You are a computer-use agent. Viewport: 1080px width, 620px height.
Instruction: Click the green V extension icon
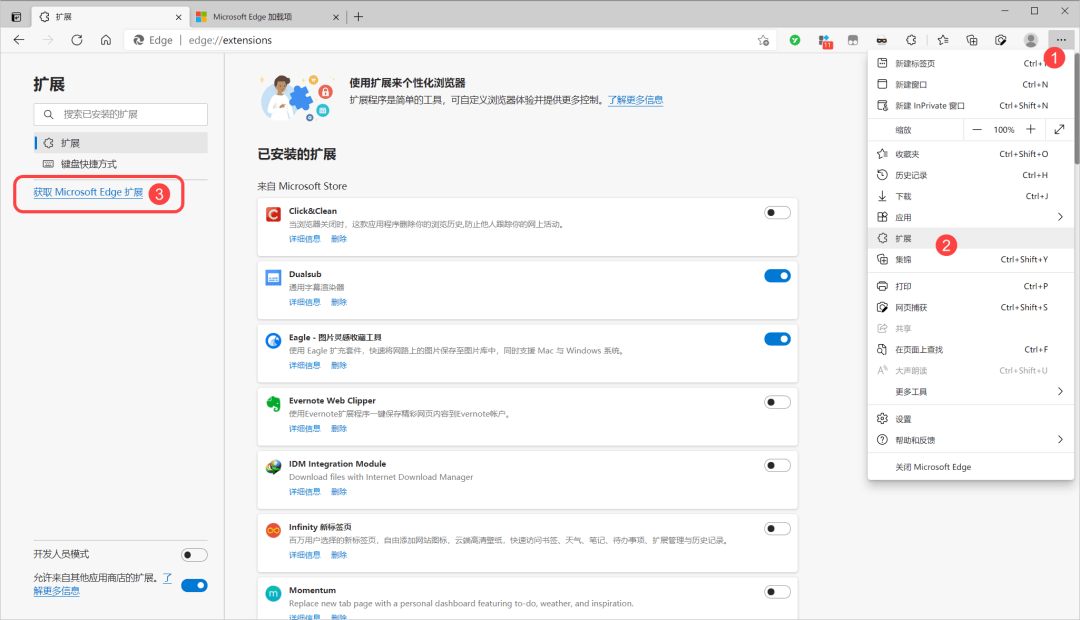click(x=795, y=40)
